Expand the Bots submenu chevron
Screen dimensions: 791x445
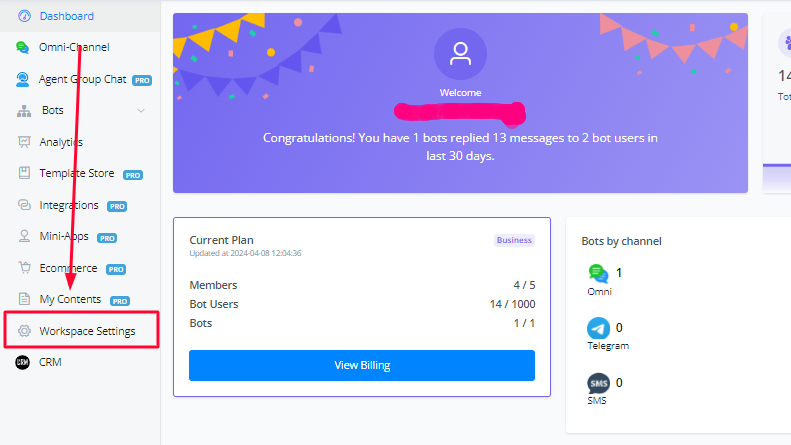click(141, 110)
